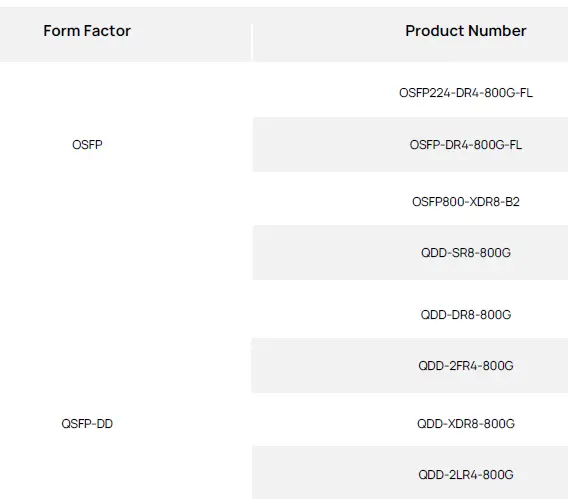This screenshot has width=568, height=499.
Task: Open the QDD-2LR4-800G product entry
Action: (x=466, y=474)
